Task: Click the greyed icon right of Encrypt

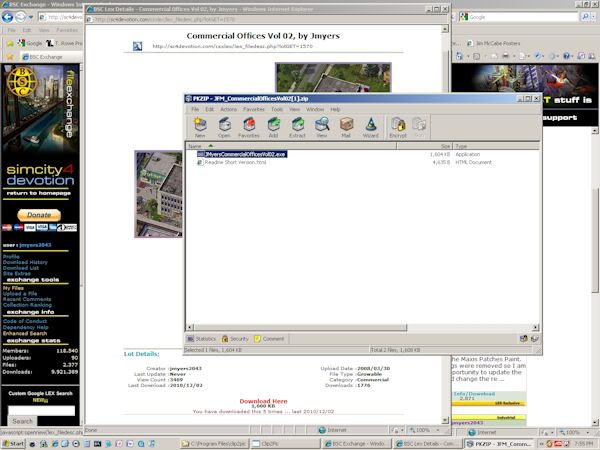Action: tap(419, 127)
